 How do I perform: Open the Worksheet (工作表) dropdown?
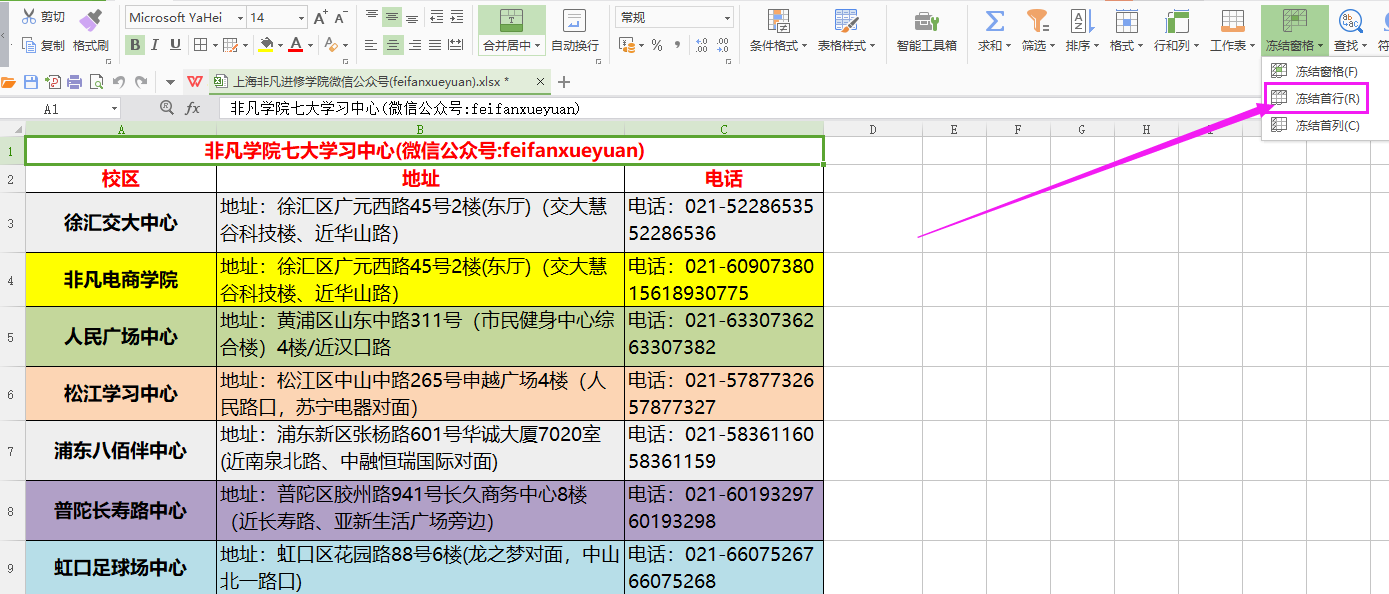pos(1232,30)
